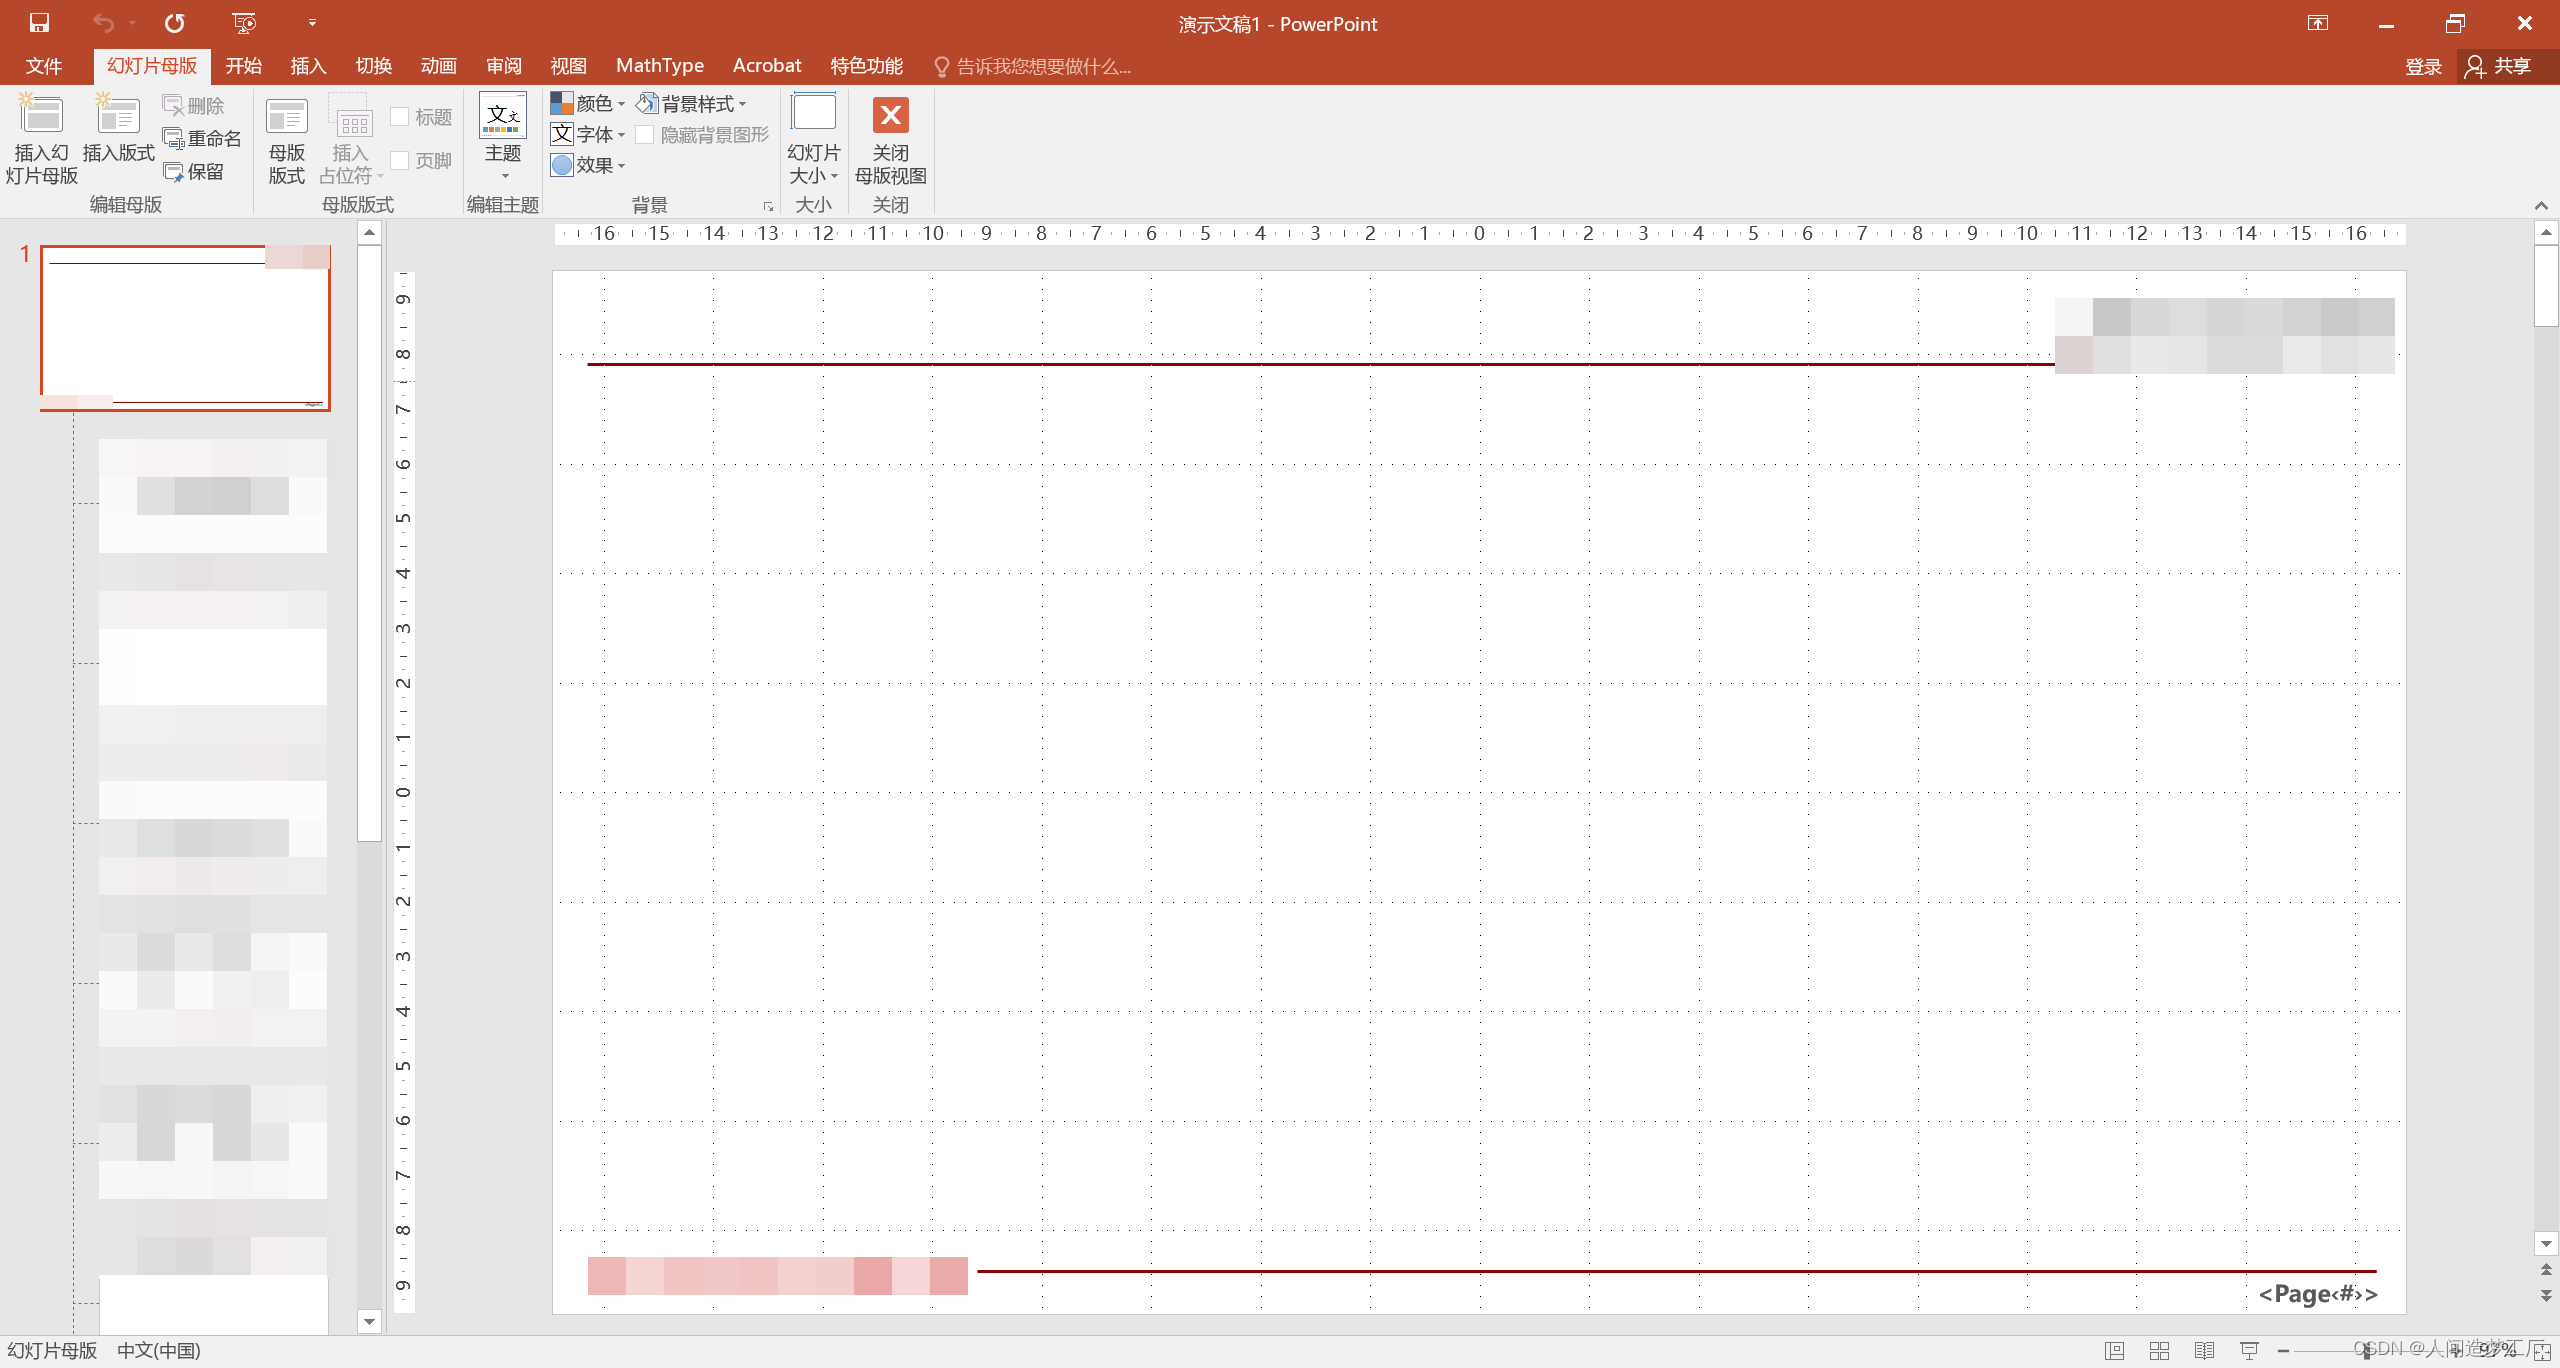Click the Master Layout icon
Image resolution: width=2560 pixels, height=1368 pixels.
tap(286, 117)
